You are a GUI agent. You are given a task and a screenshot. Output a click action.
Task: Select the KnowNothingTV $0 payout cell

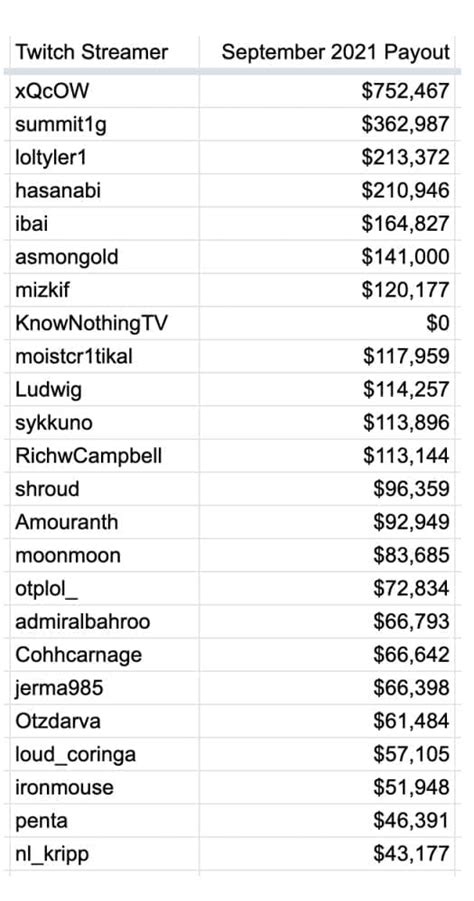[327, 323]
